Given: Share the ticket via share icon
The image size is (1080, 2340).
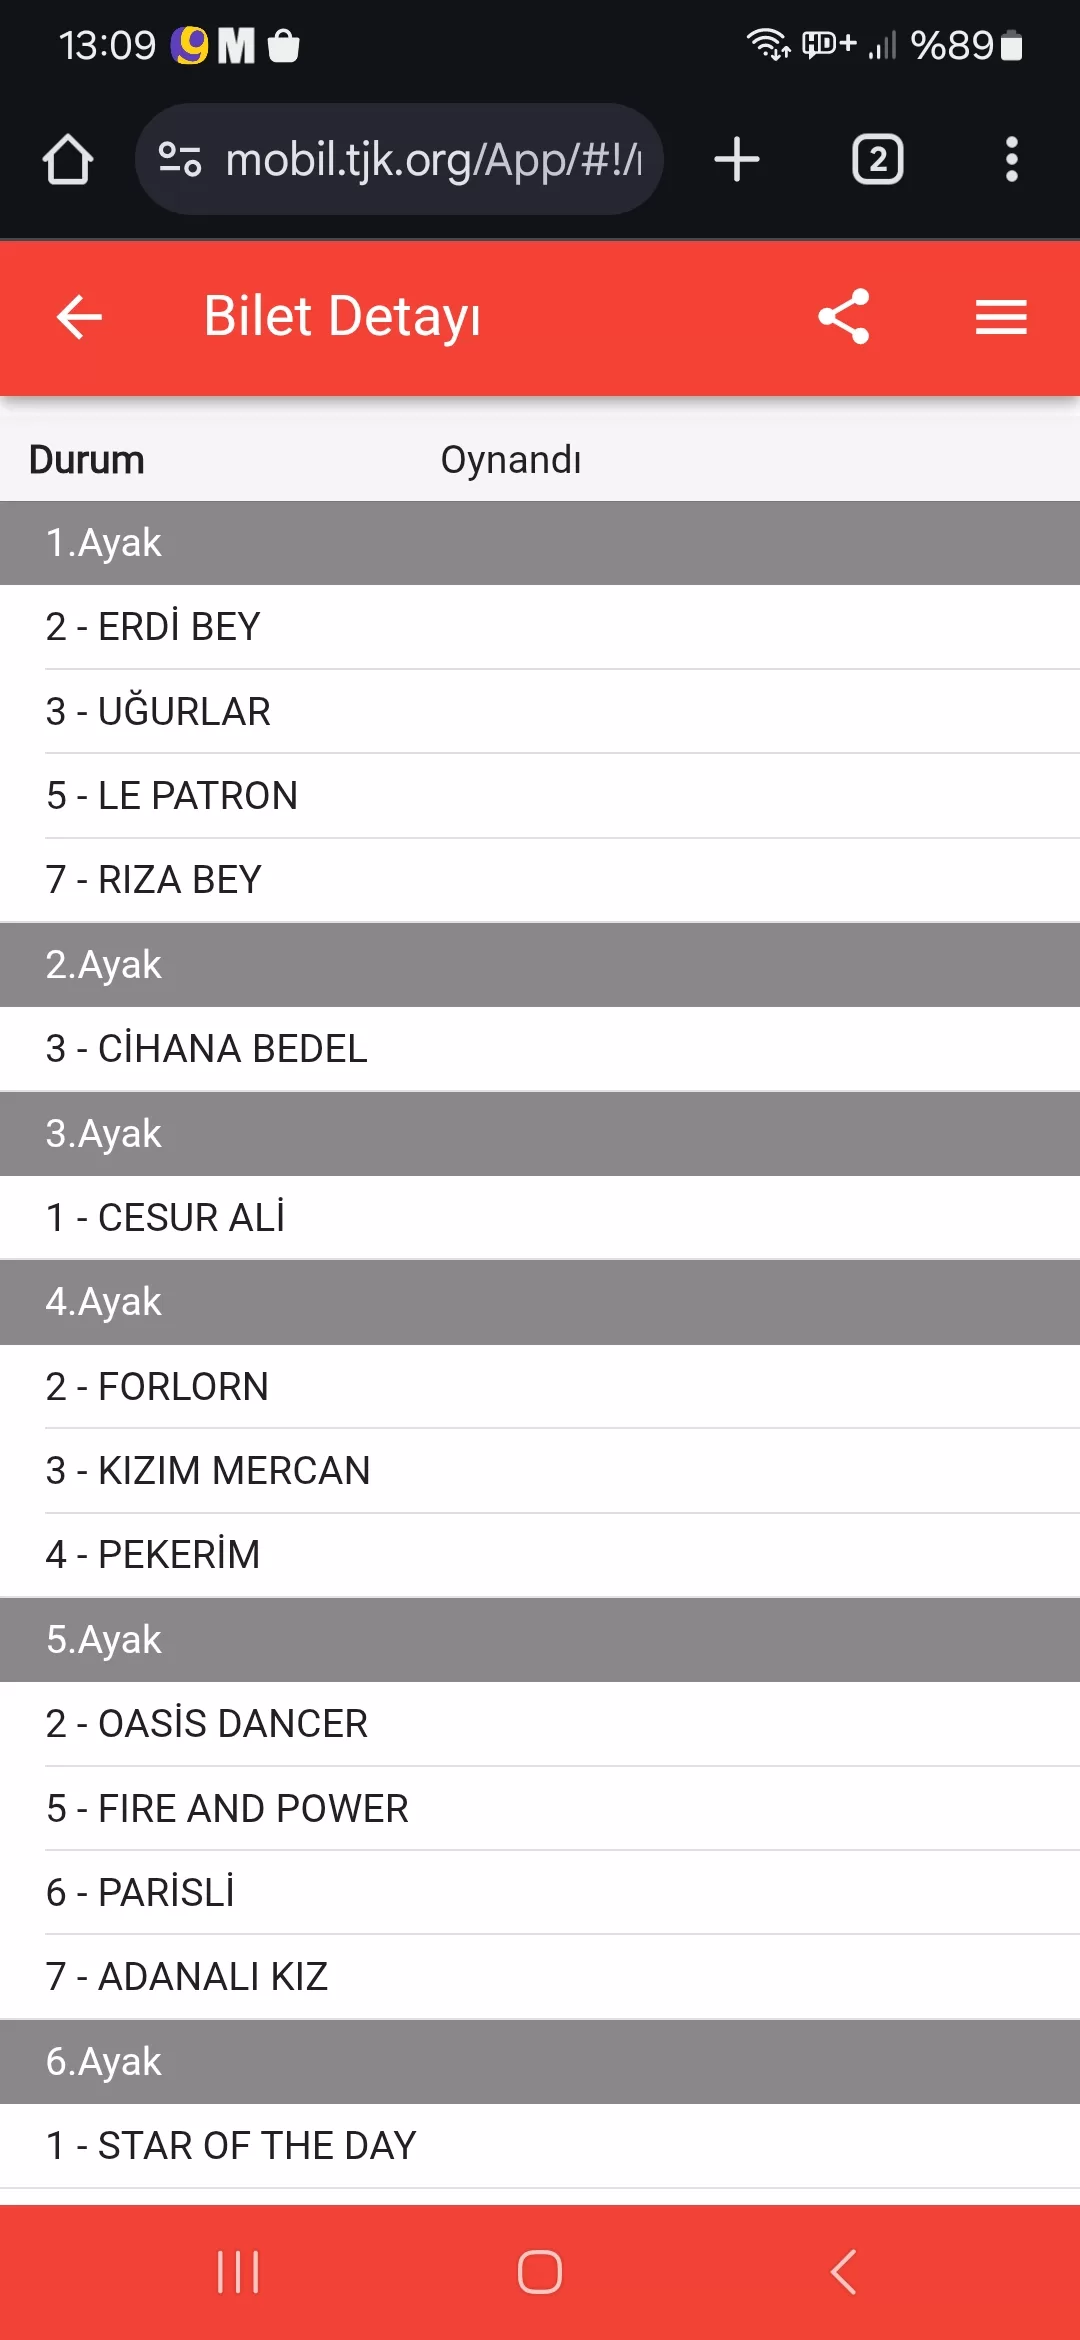Looking at the screenshot, I should point(843,317).
